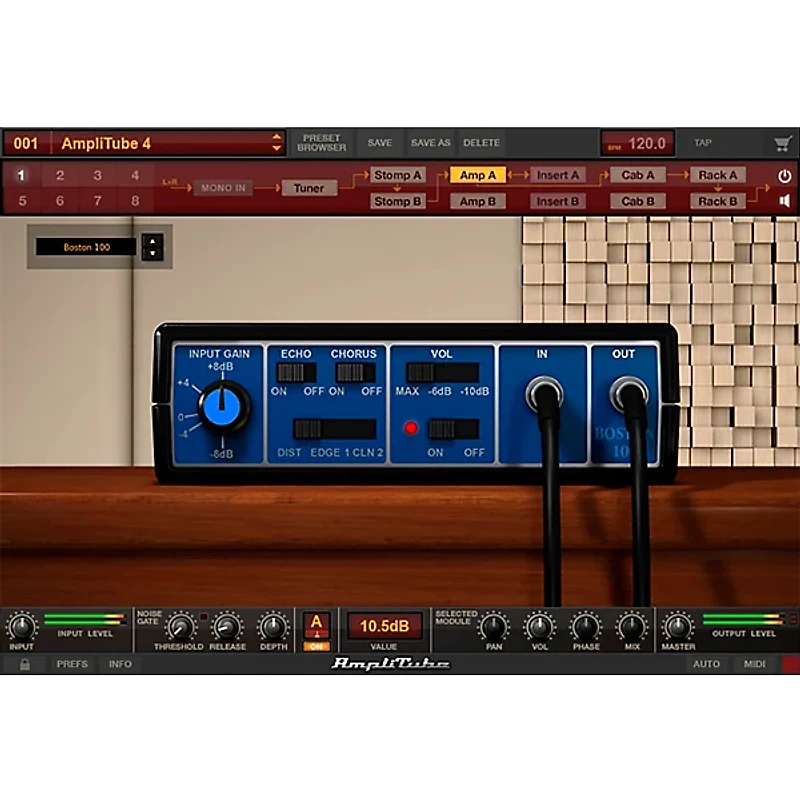
Task: Click the amp model up/down stepper arrows
Action: [x=152, y=247]
